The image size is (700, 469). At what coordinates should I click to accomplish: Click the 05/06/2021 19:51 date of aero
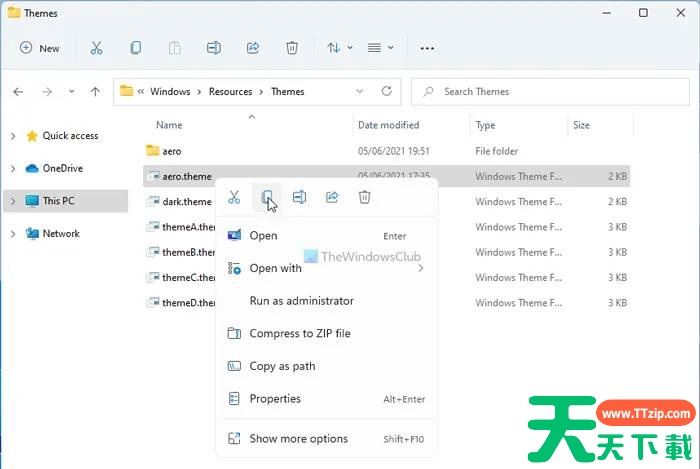pos(393,151)
